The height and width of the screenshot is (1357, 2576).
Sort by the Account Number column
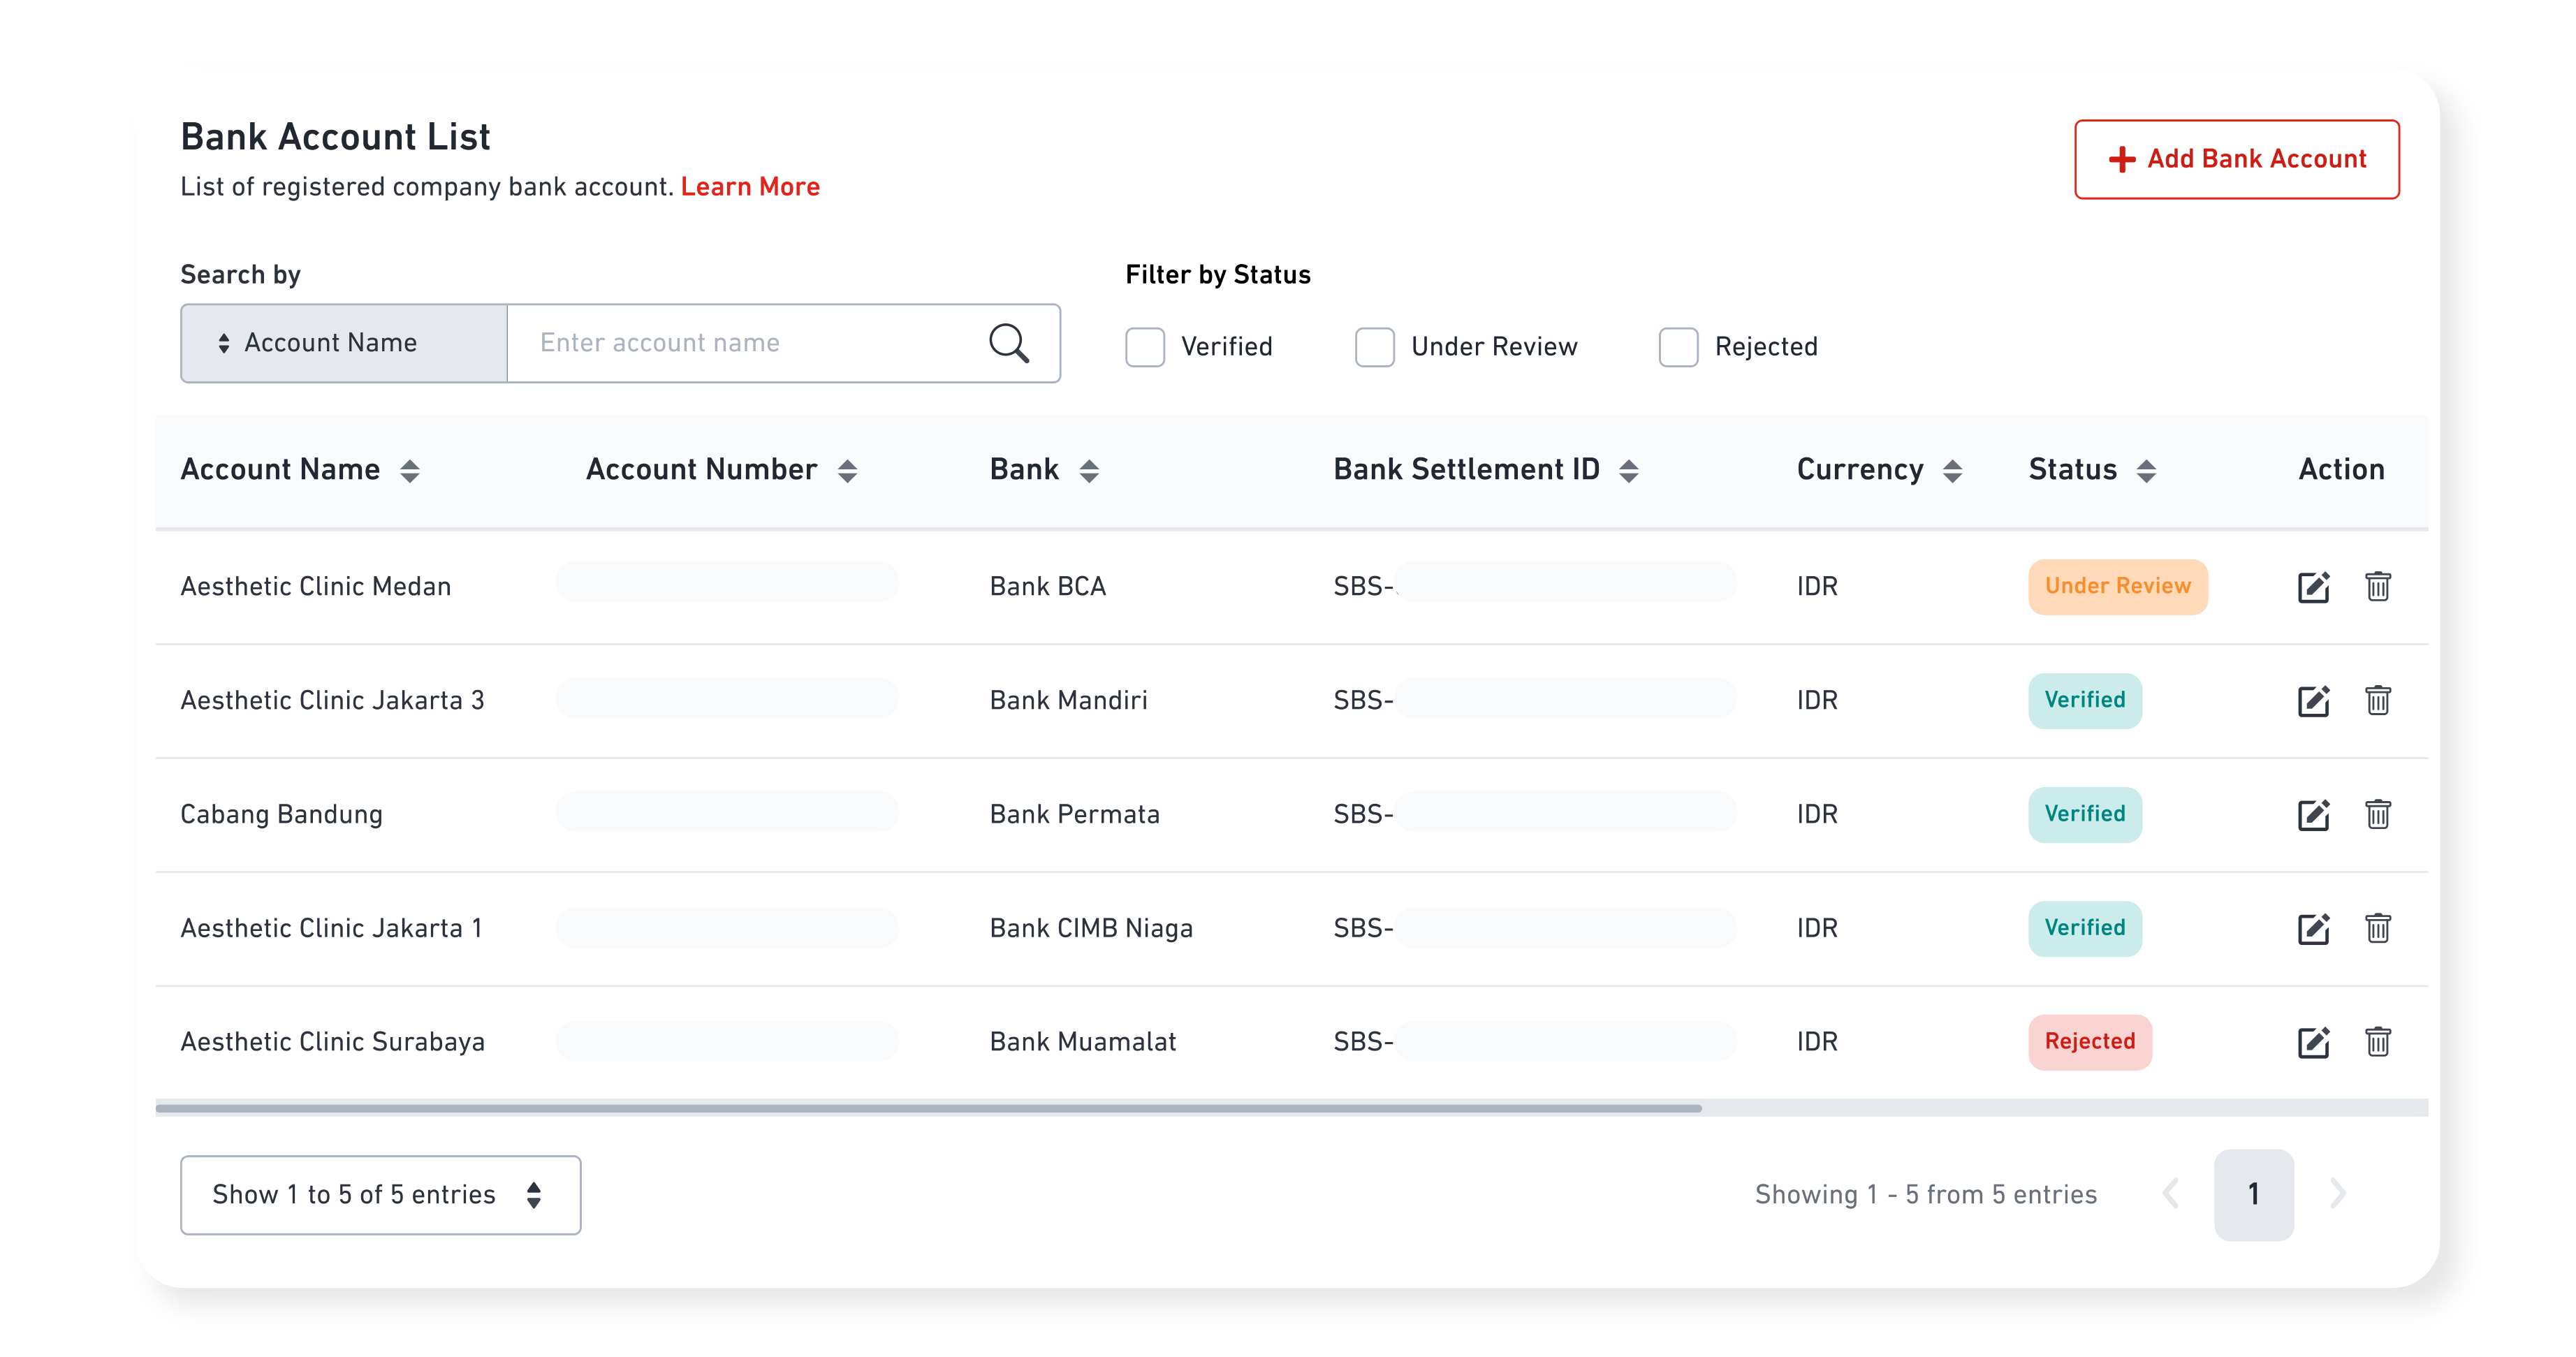pyautogui.click(x=847, y=470)
